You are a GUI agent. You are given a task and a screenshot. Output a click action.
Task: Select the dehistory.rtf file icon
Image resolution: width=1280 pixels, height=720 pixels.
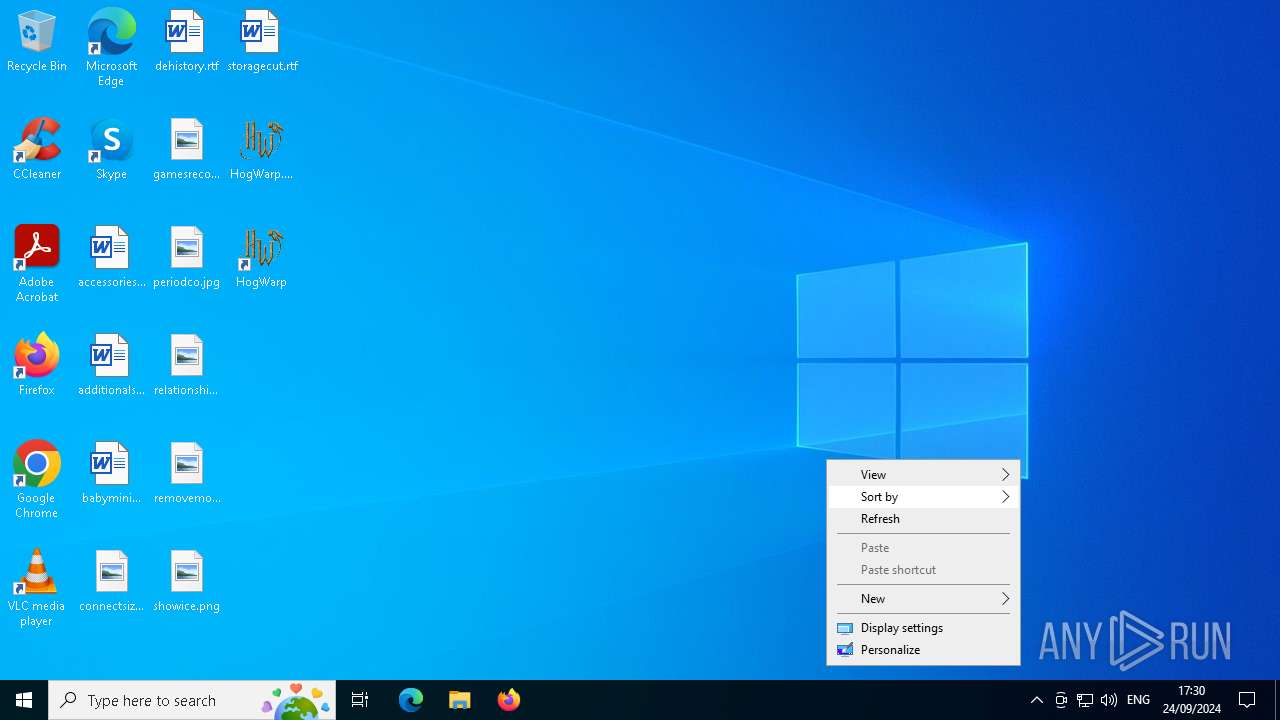(186, 42)
